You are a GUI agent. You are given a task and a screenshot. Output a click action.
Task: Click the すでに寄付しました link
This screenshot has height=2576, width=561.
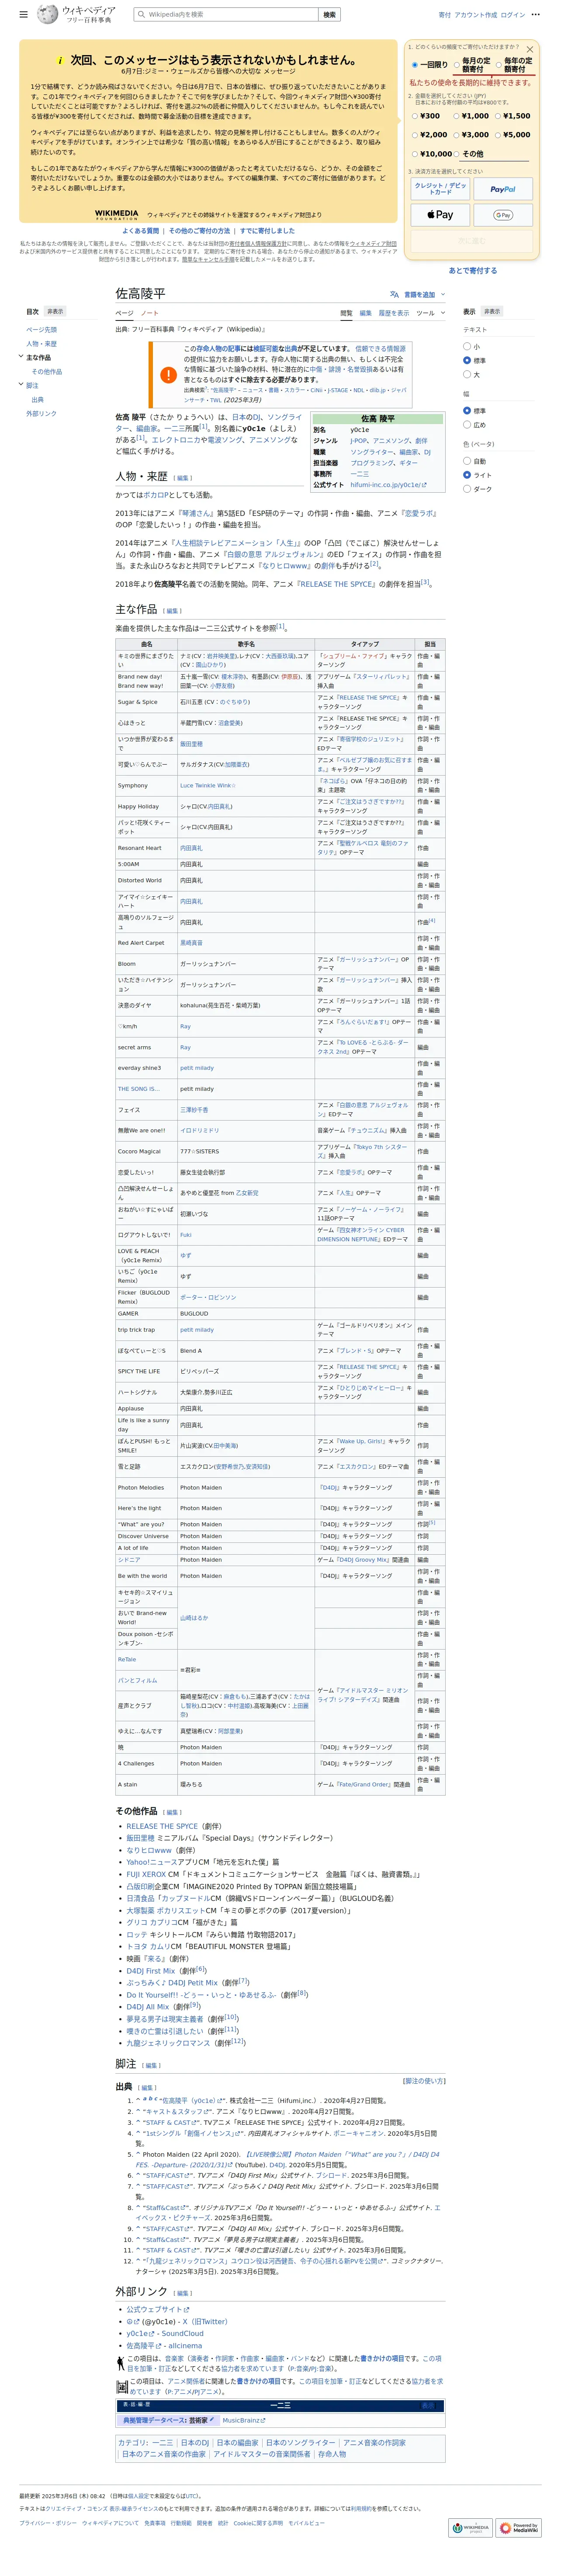(x=267, y=231)
